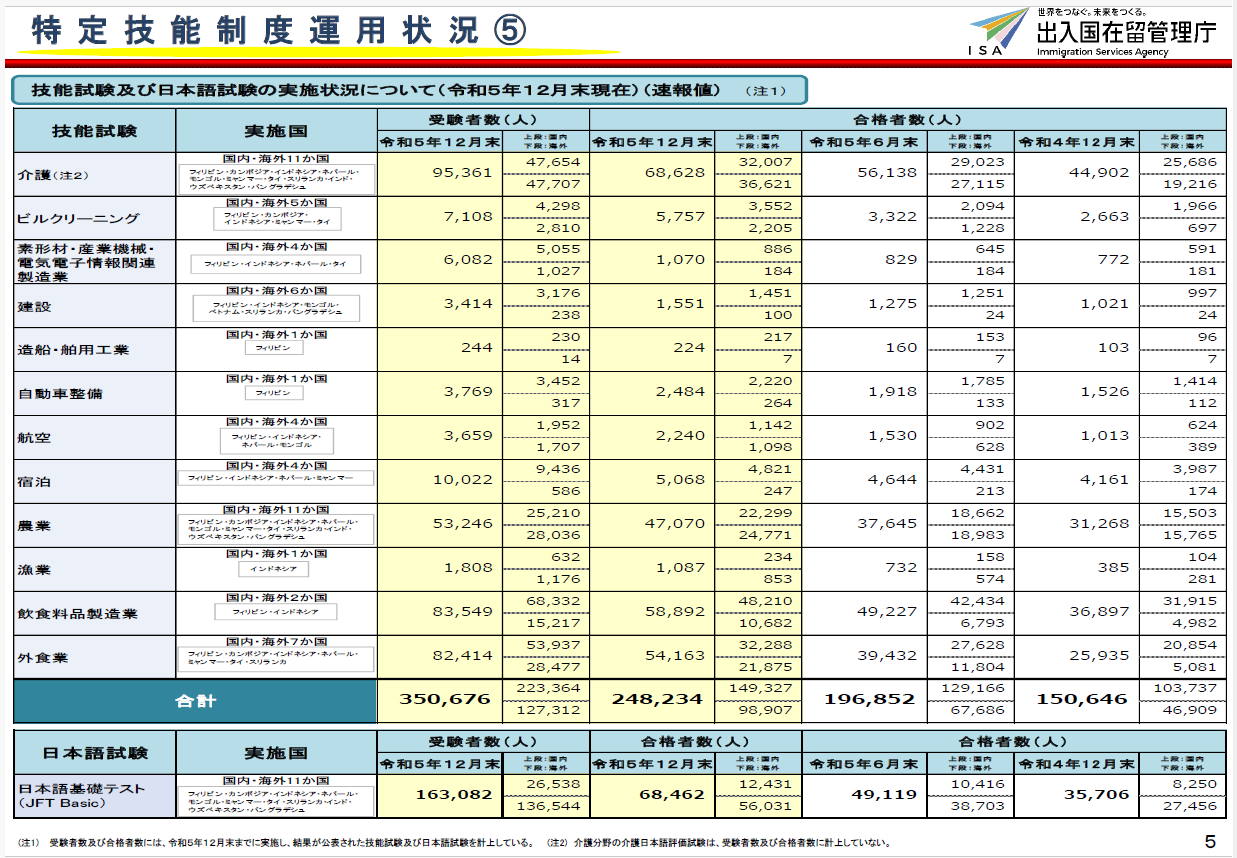
Task: Click the 造船・舶用工業 passer count 224
Action: 689,347
